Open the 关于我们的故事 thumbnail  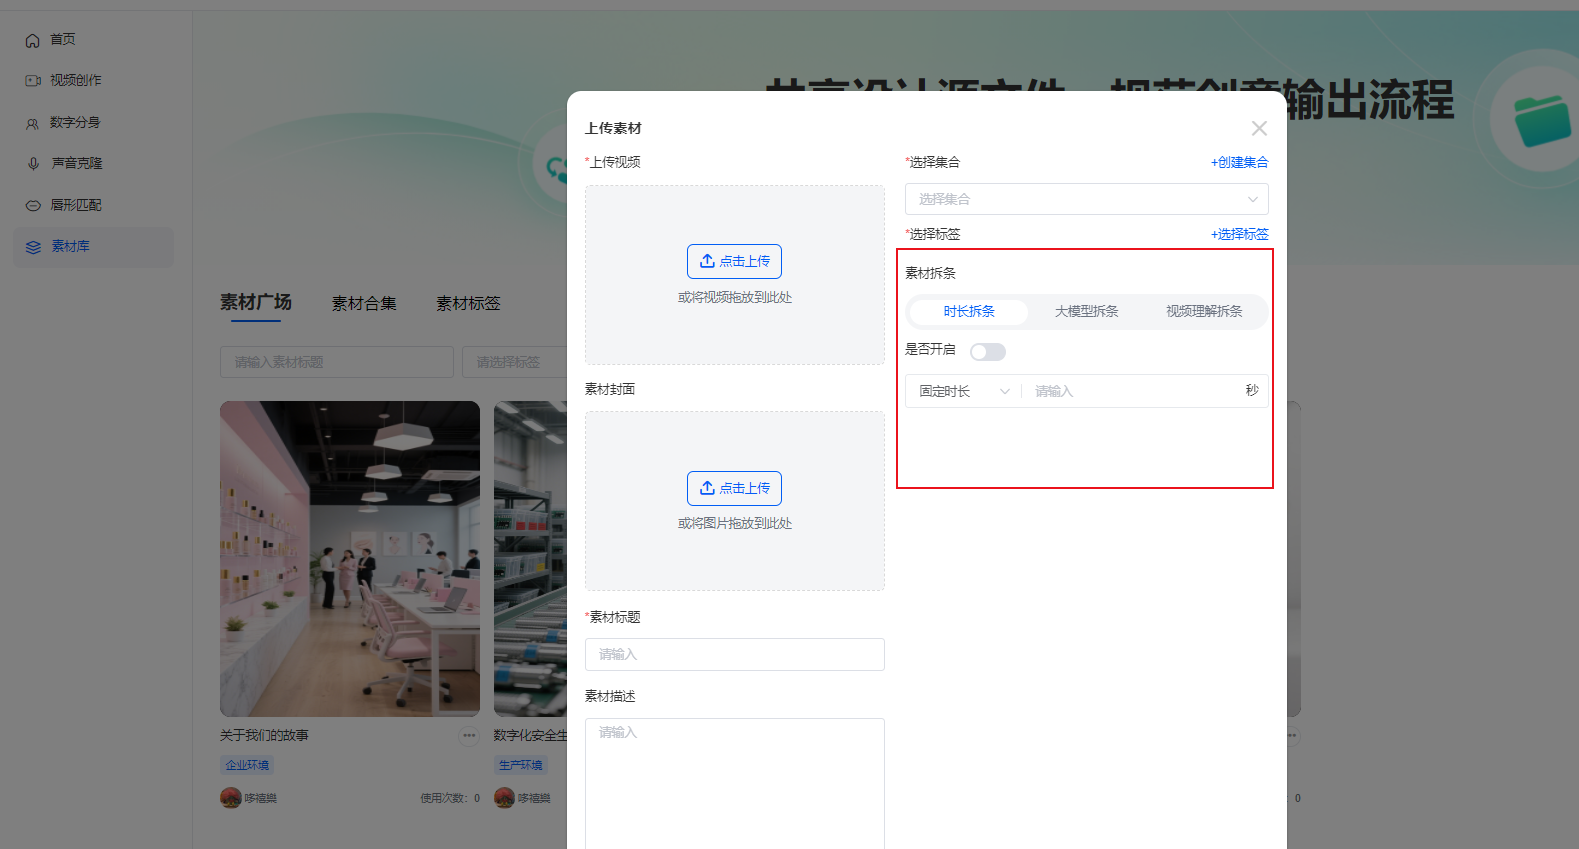[x=350, y=558]
